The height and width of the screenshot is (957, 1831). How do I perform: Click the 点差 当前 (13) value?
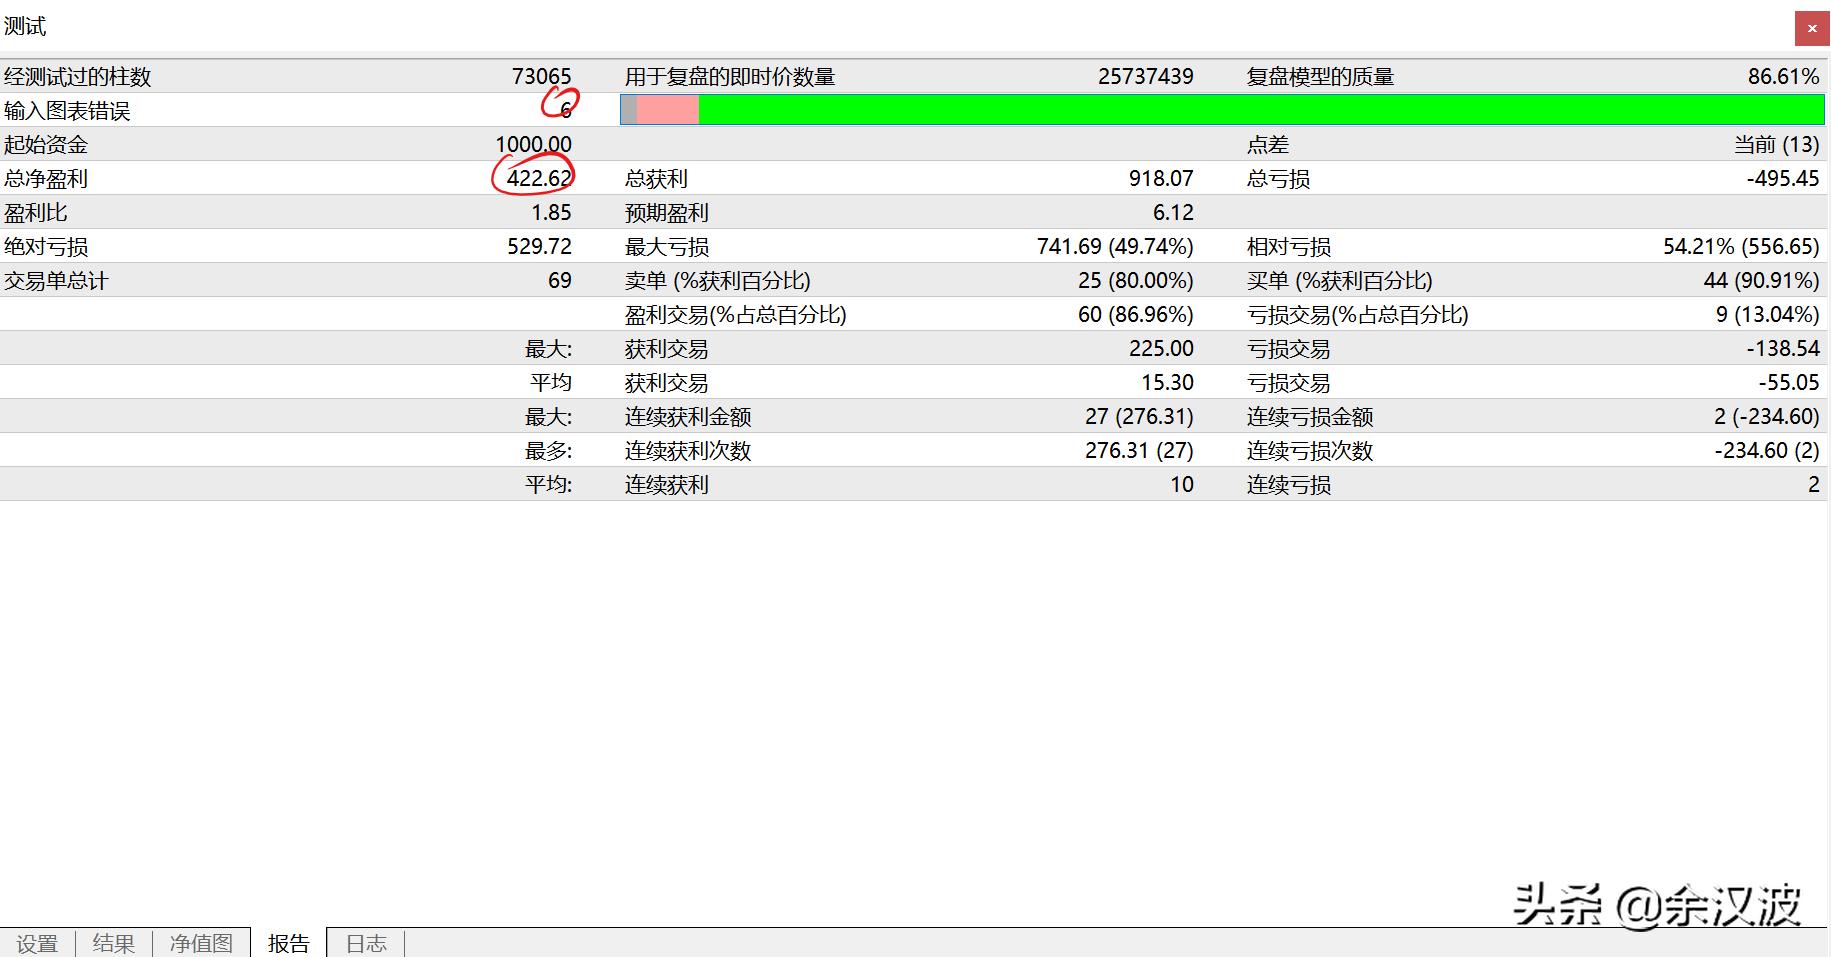(1775, 143)
